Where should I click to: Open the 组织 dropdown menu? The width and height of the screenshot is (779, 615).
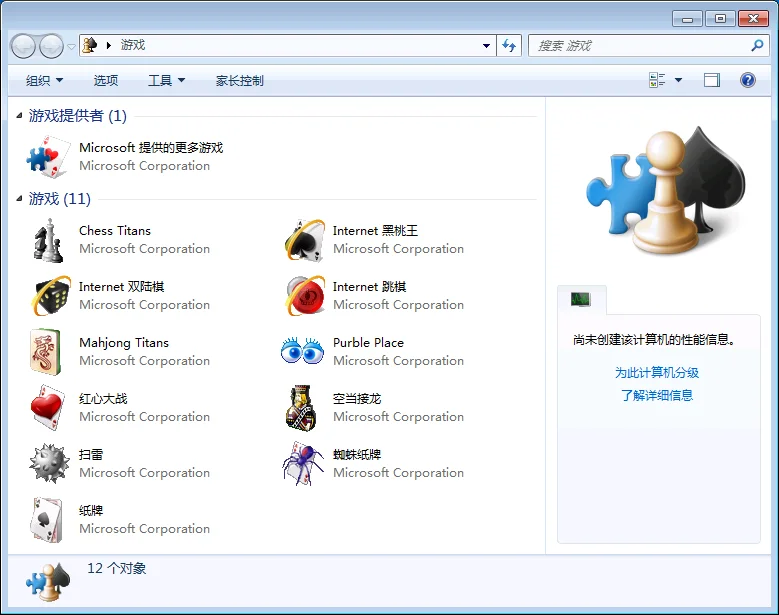tap(44, 81)
